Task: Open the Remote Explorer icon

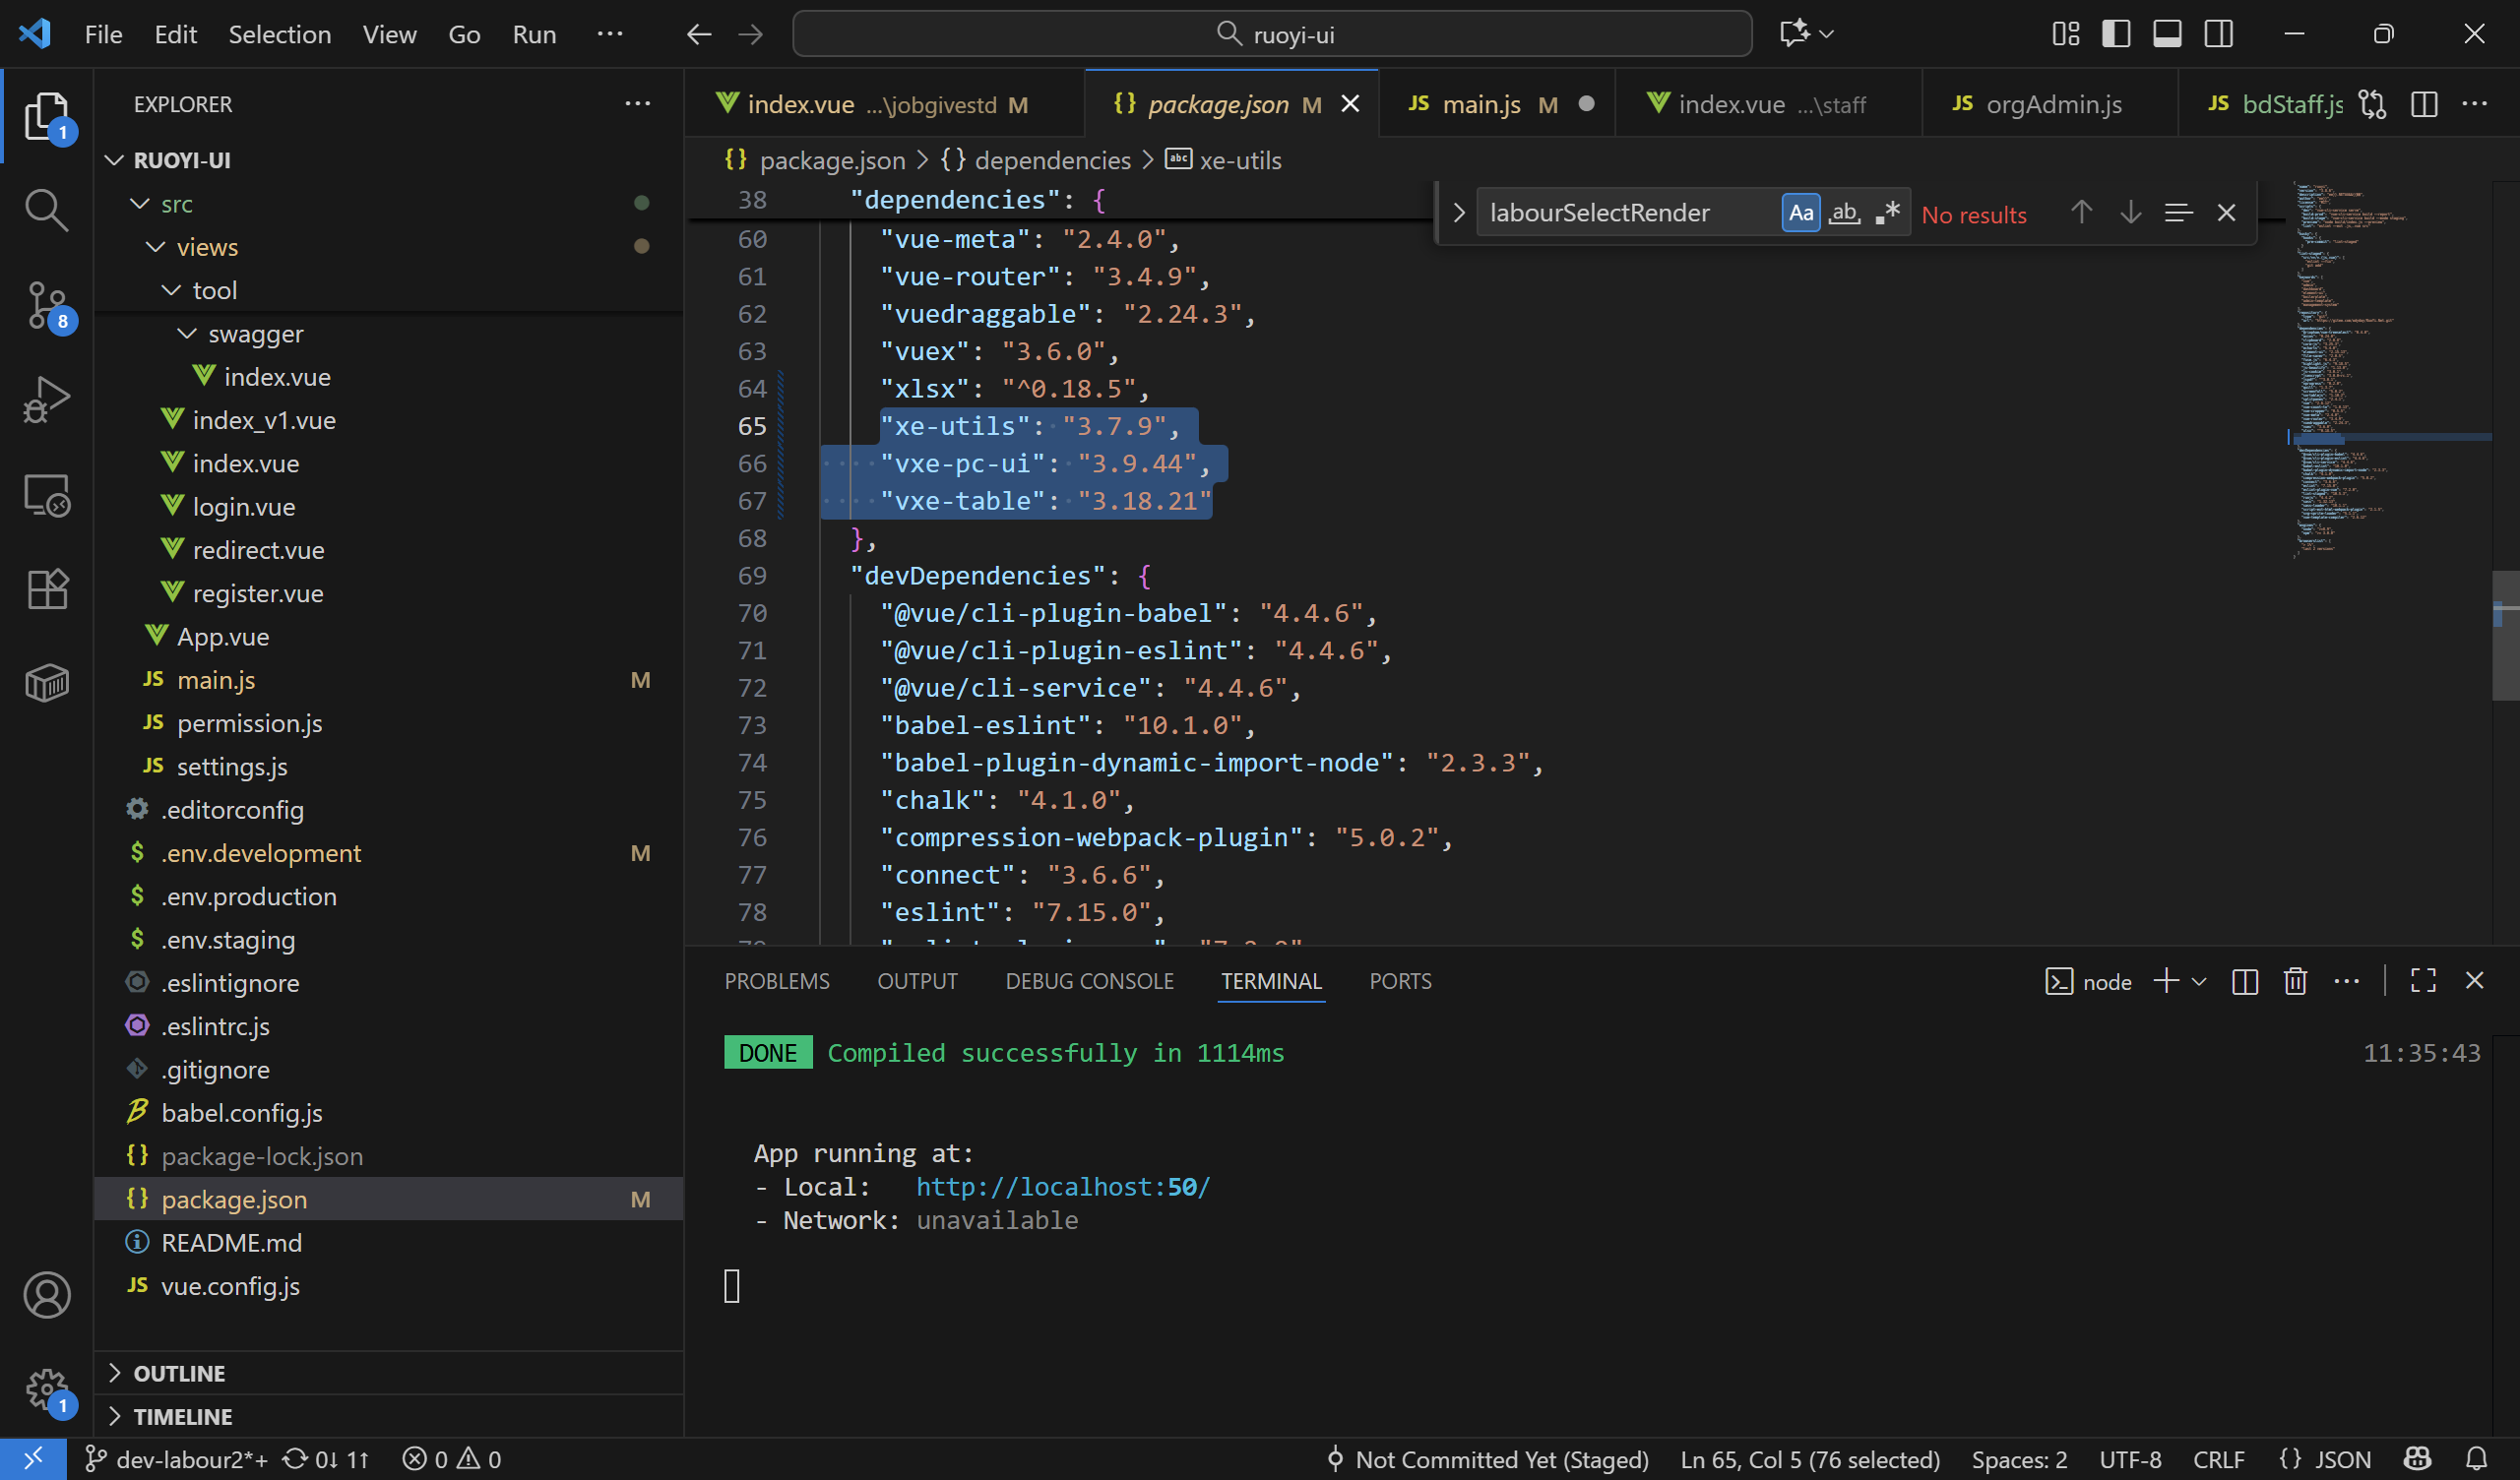Action: [x=46, y=495]
